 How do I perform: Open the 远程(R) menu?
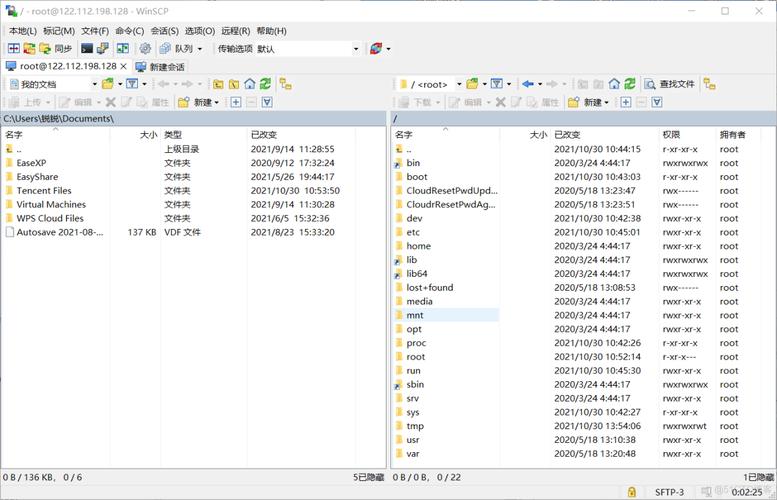pos(235,31)
